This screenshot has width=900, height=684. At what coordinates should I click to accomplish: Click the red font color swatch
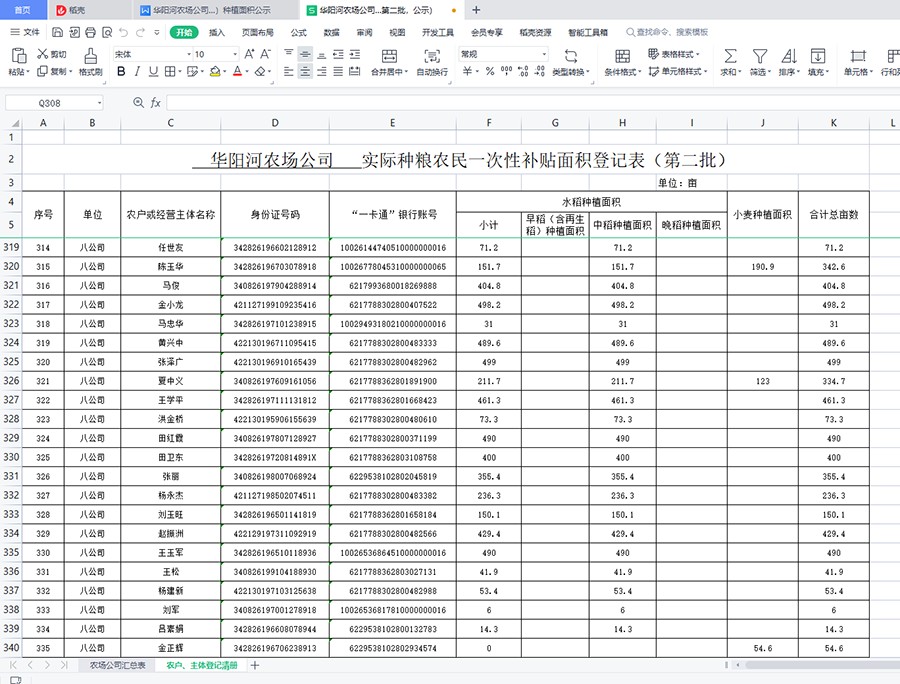(237, 72)
